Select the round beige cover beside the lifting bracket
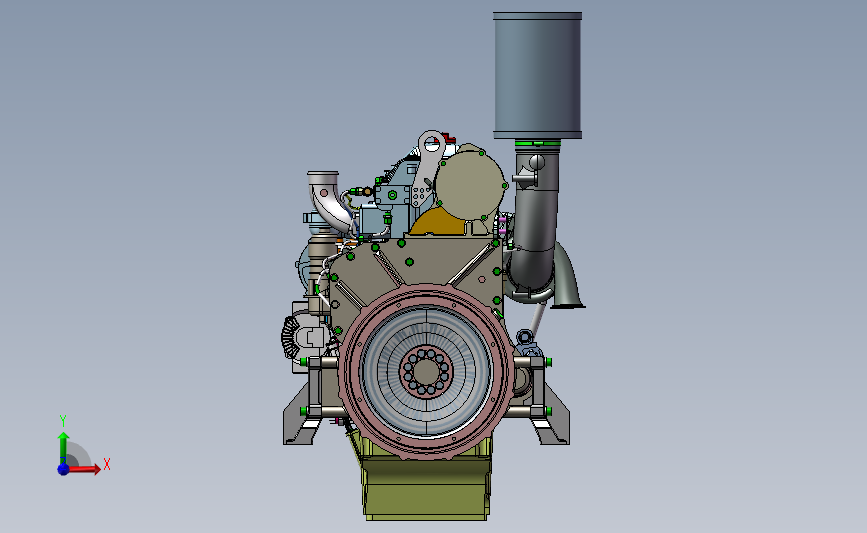The width and height of the screenshot is (867, 533). tap(469, 184)
